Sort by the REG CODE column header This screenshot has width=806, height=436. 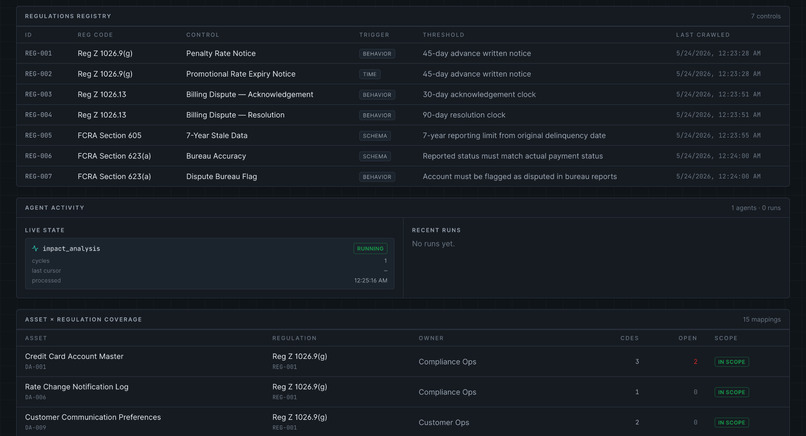95,35
